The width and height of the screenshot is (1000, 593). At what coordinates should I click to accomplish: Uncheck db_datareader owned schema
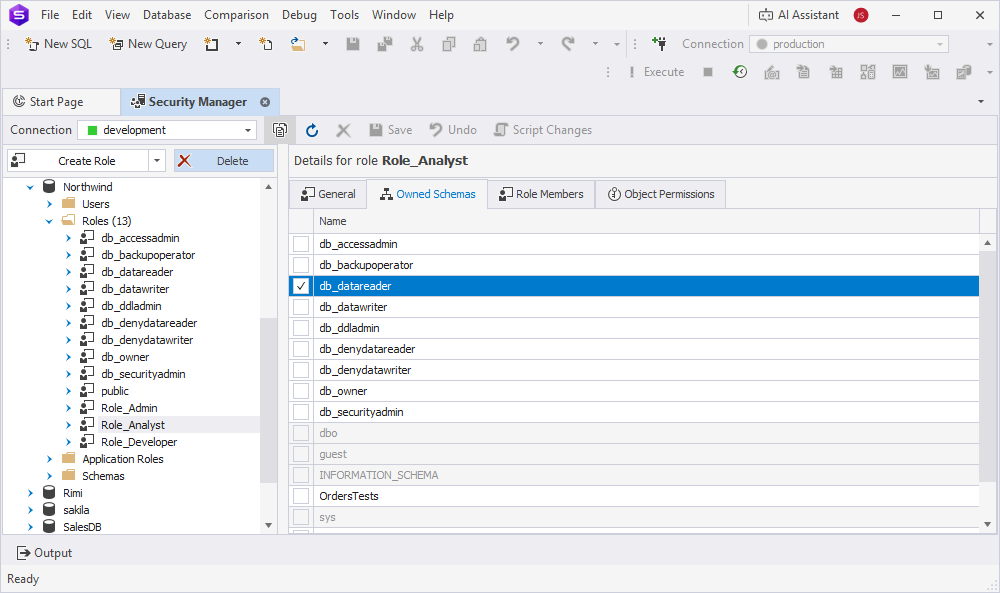(x=300, y=286)
